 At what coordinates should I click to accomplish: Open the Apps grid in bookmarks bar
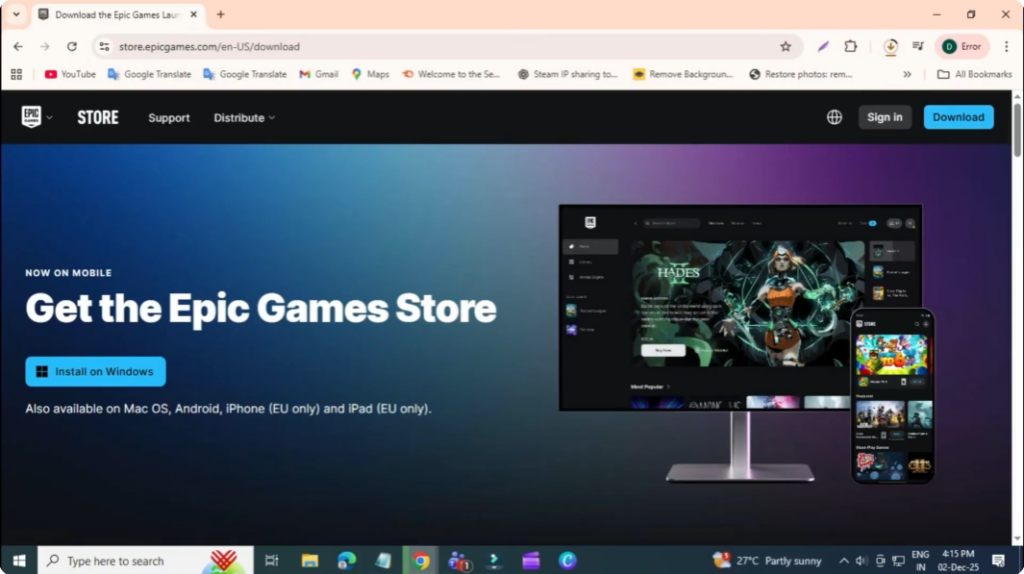pyautogui.click(x=16, y=74)
